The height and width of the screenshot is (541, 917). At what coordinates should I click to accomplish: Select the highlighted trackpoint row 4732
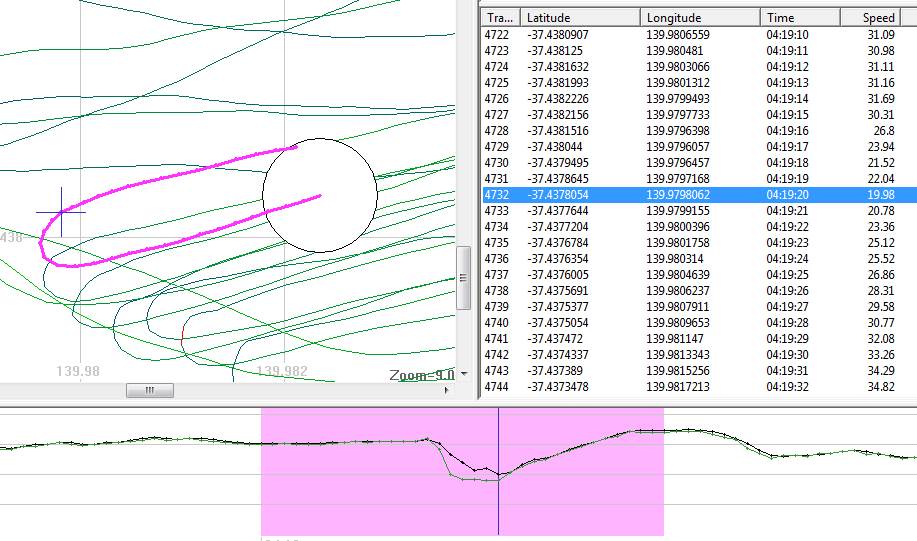(698, 195)
